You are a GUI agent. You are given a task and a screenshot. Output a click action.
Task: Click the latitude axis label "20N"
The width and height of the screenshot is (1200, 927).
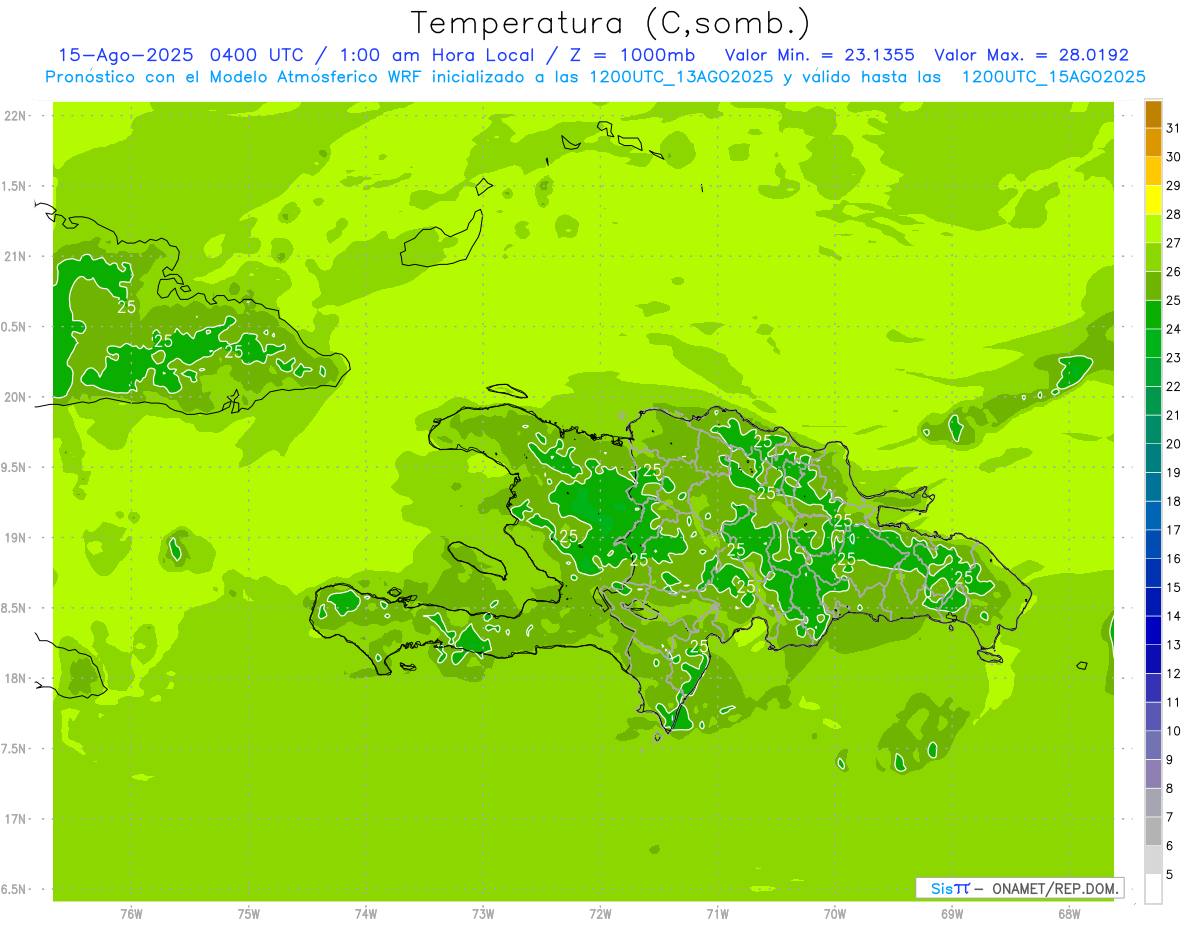[x=16, y=397]
